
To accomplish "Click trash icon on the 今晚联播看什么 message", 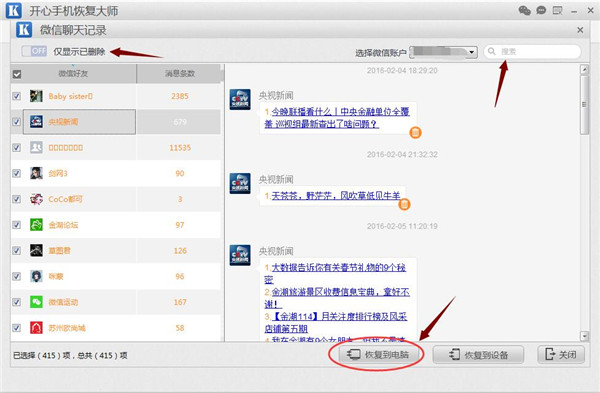I will (416, 132).
